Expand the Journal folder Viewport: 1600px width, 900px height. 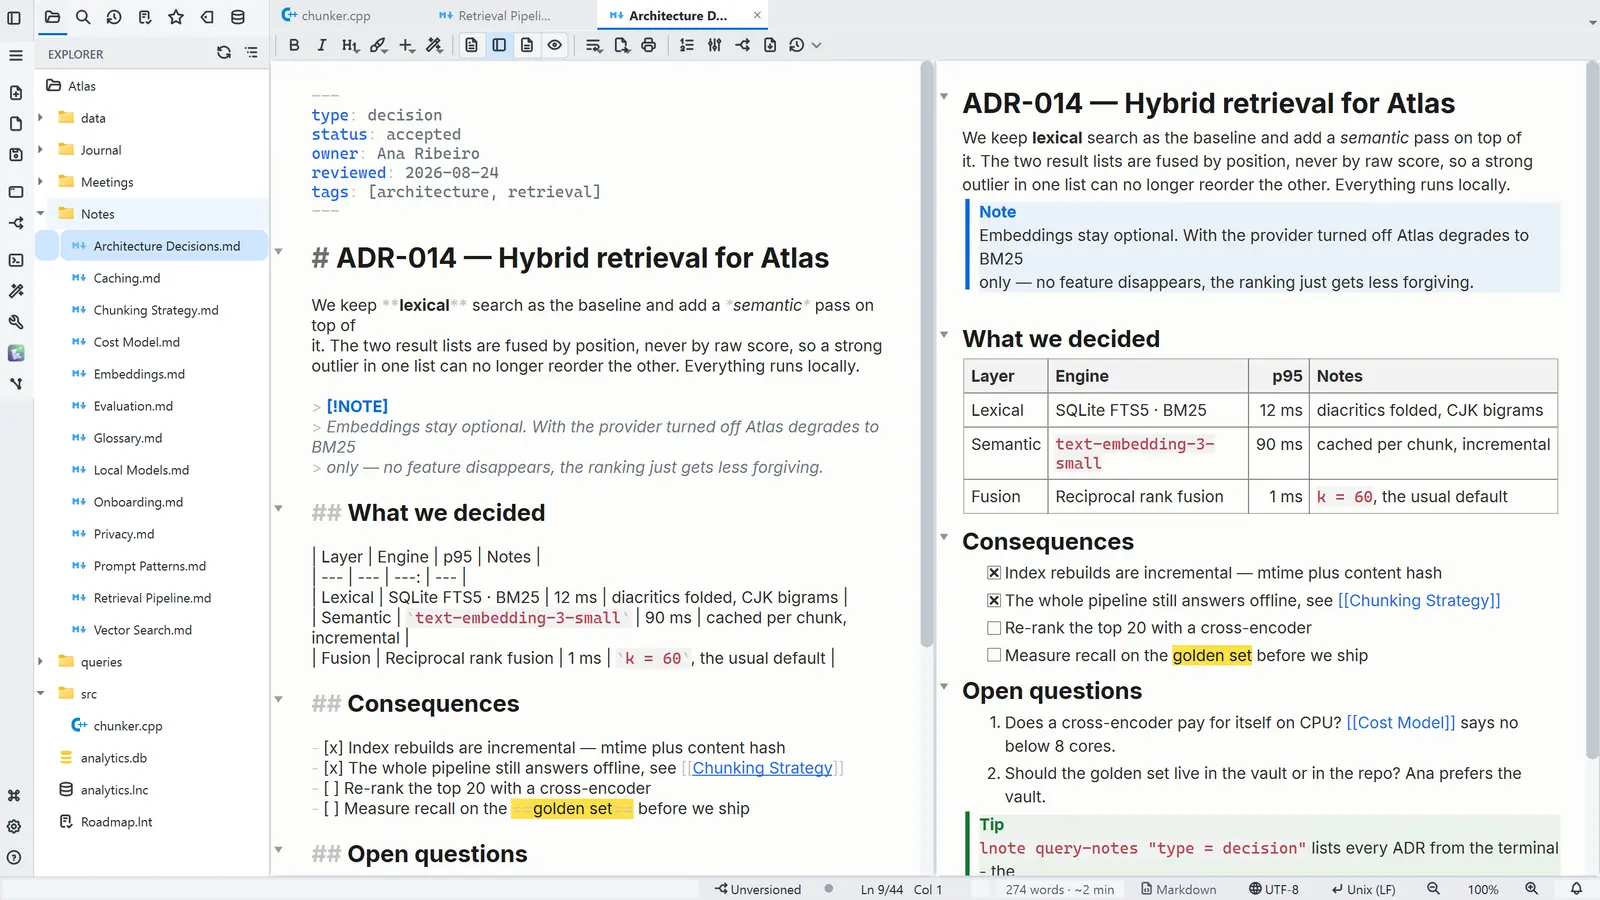[x=41, y=150]
